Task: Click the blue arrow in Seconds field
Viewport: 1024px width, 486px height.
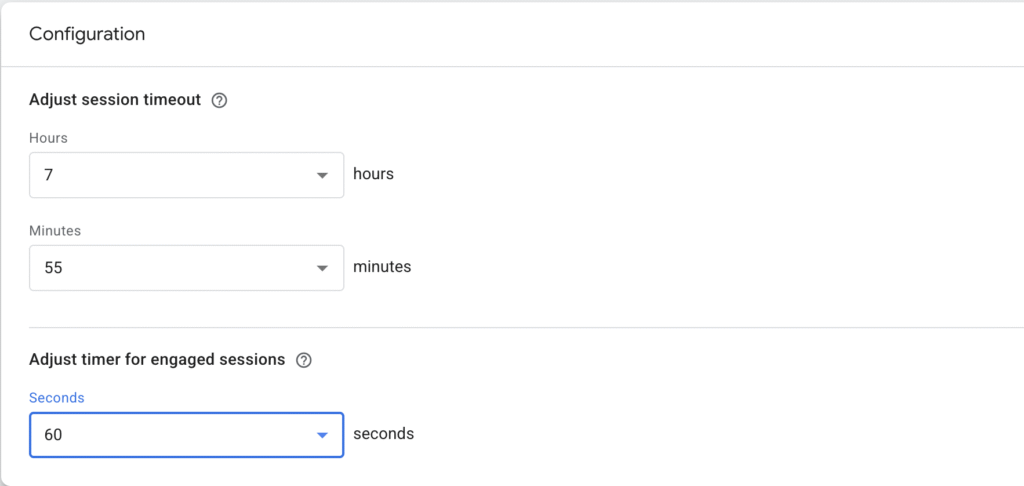Action: tap(322, 435)
